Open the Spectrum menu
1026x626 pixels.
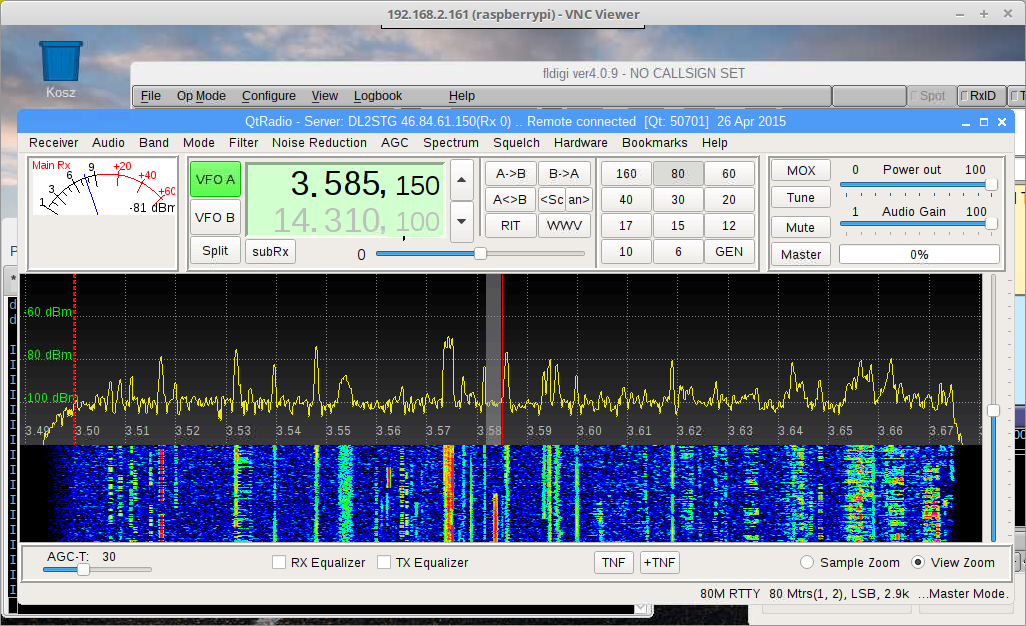click(x=450, y=143)
